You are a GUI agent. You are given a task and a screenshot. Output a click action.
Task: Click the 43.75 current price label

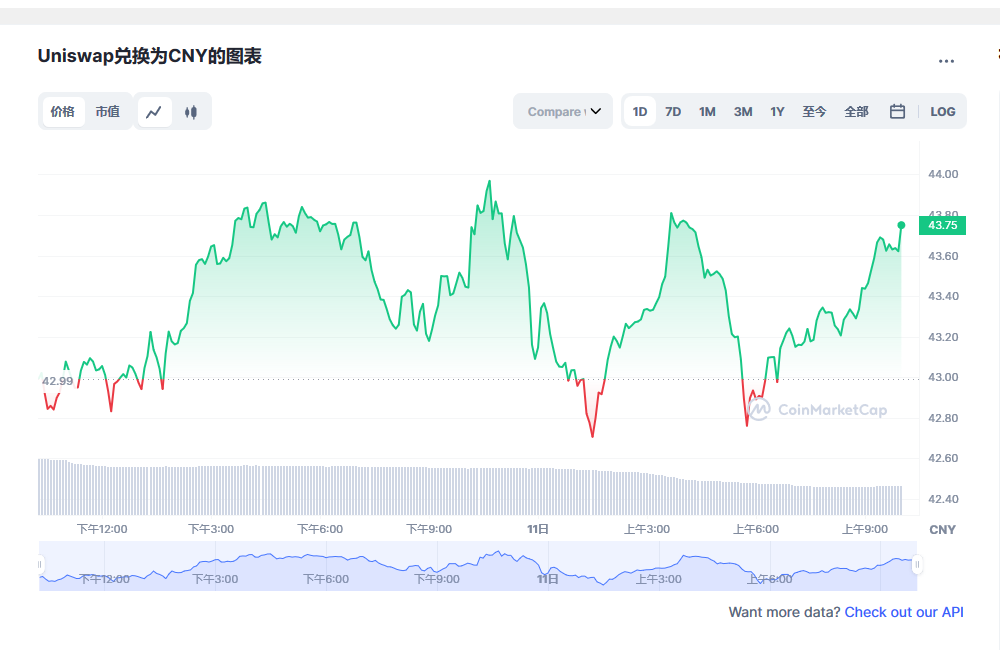click(x=942, y=225)
